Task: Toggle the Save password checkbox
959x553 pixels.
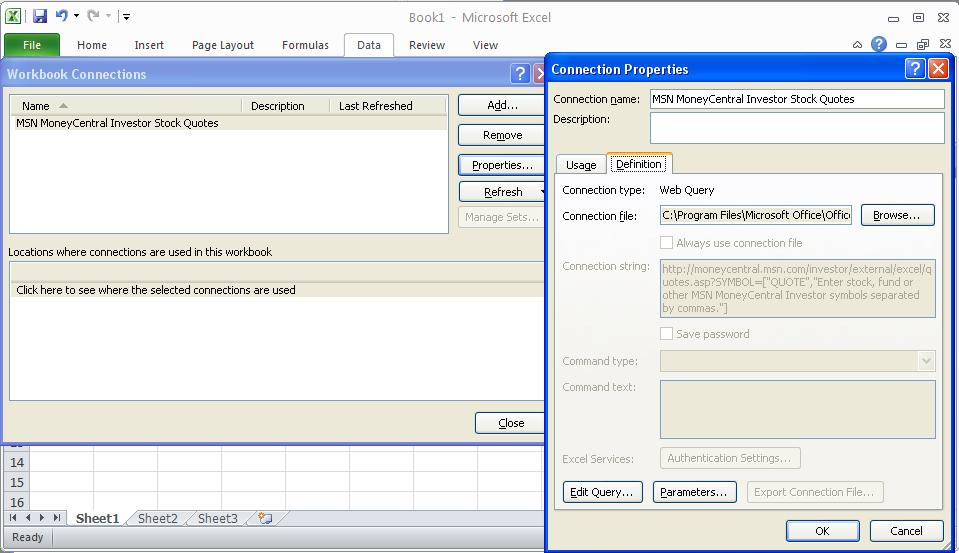Action: 667,334
